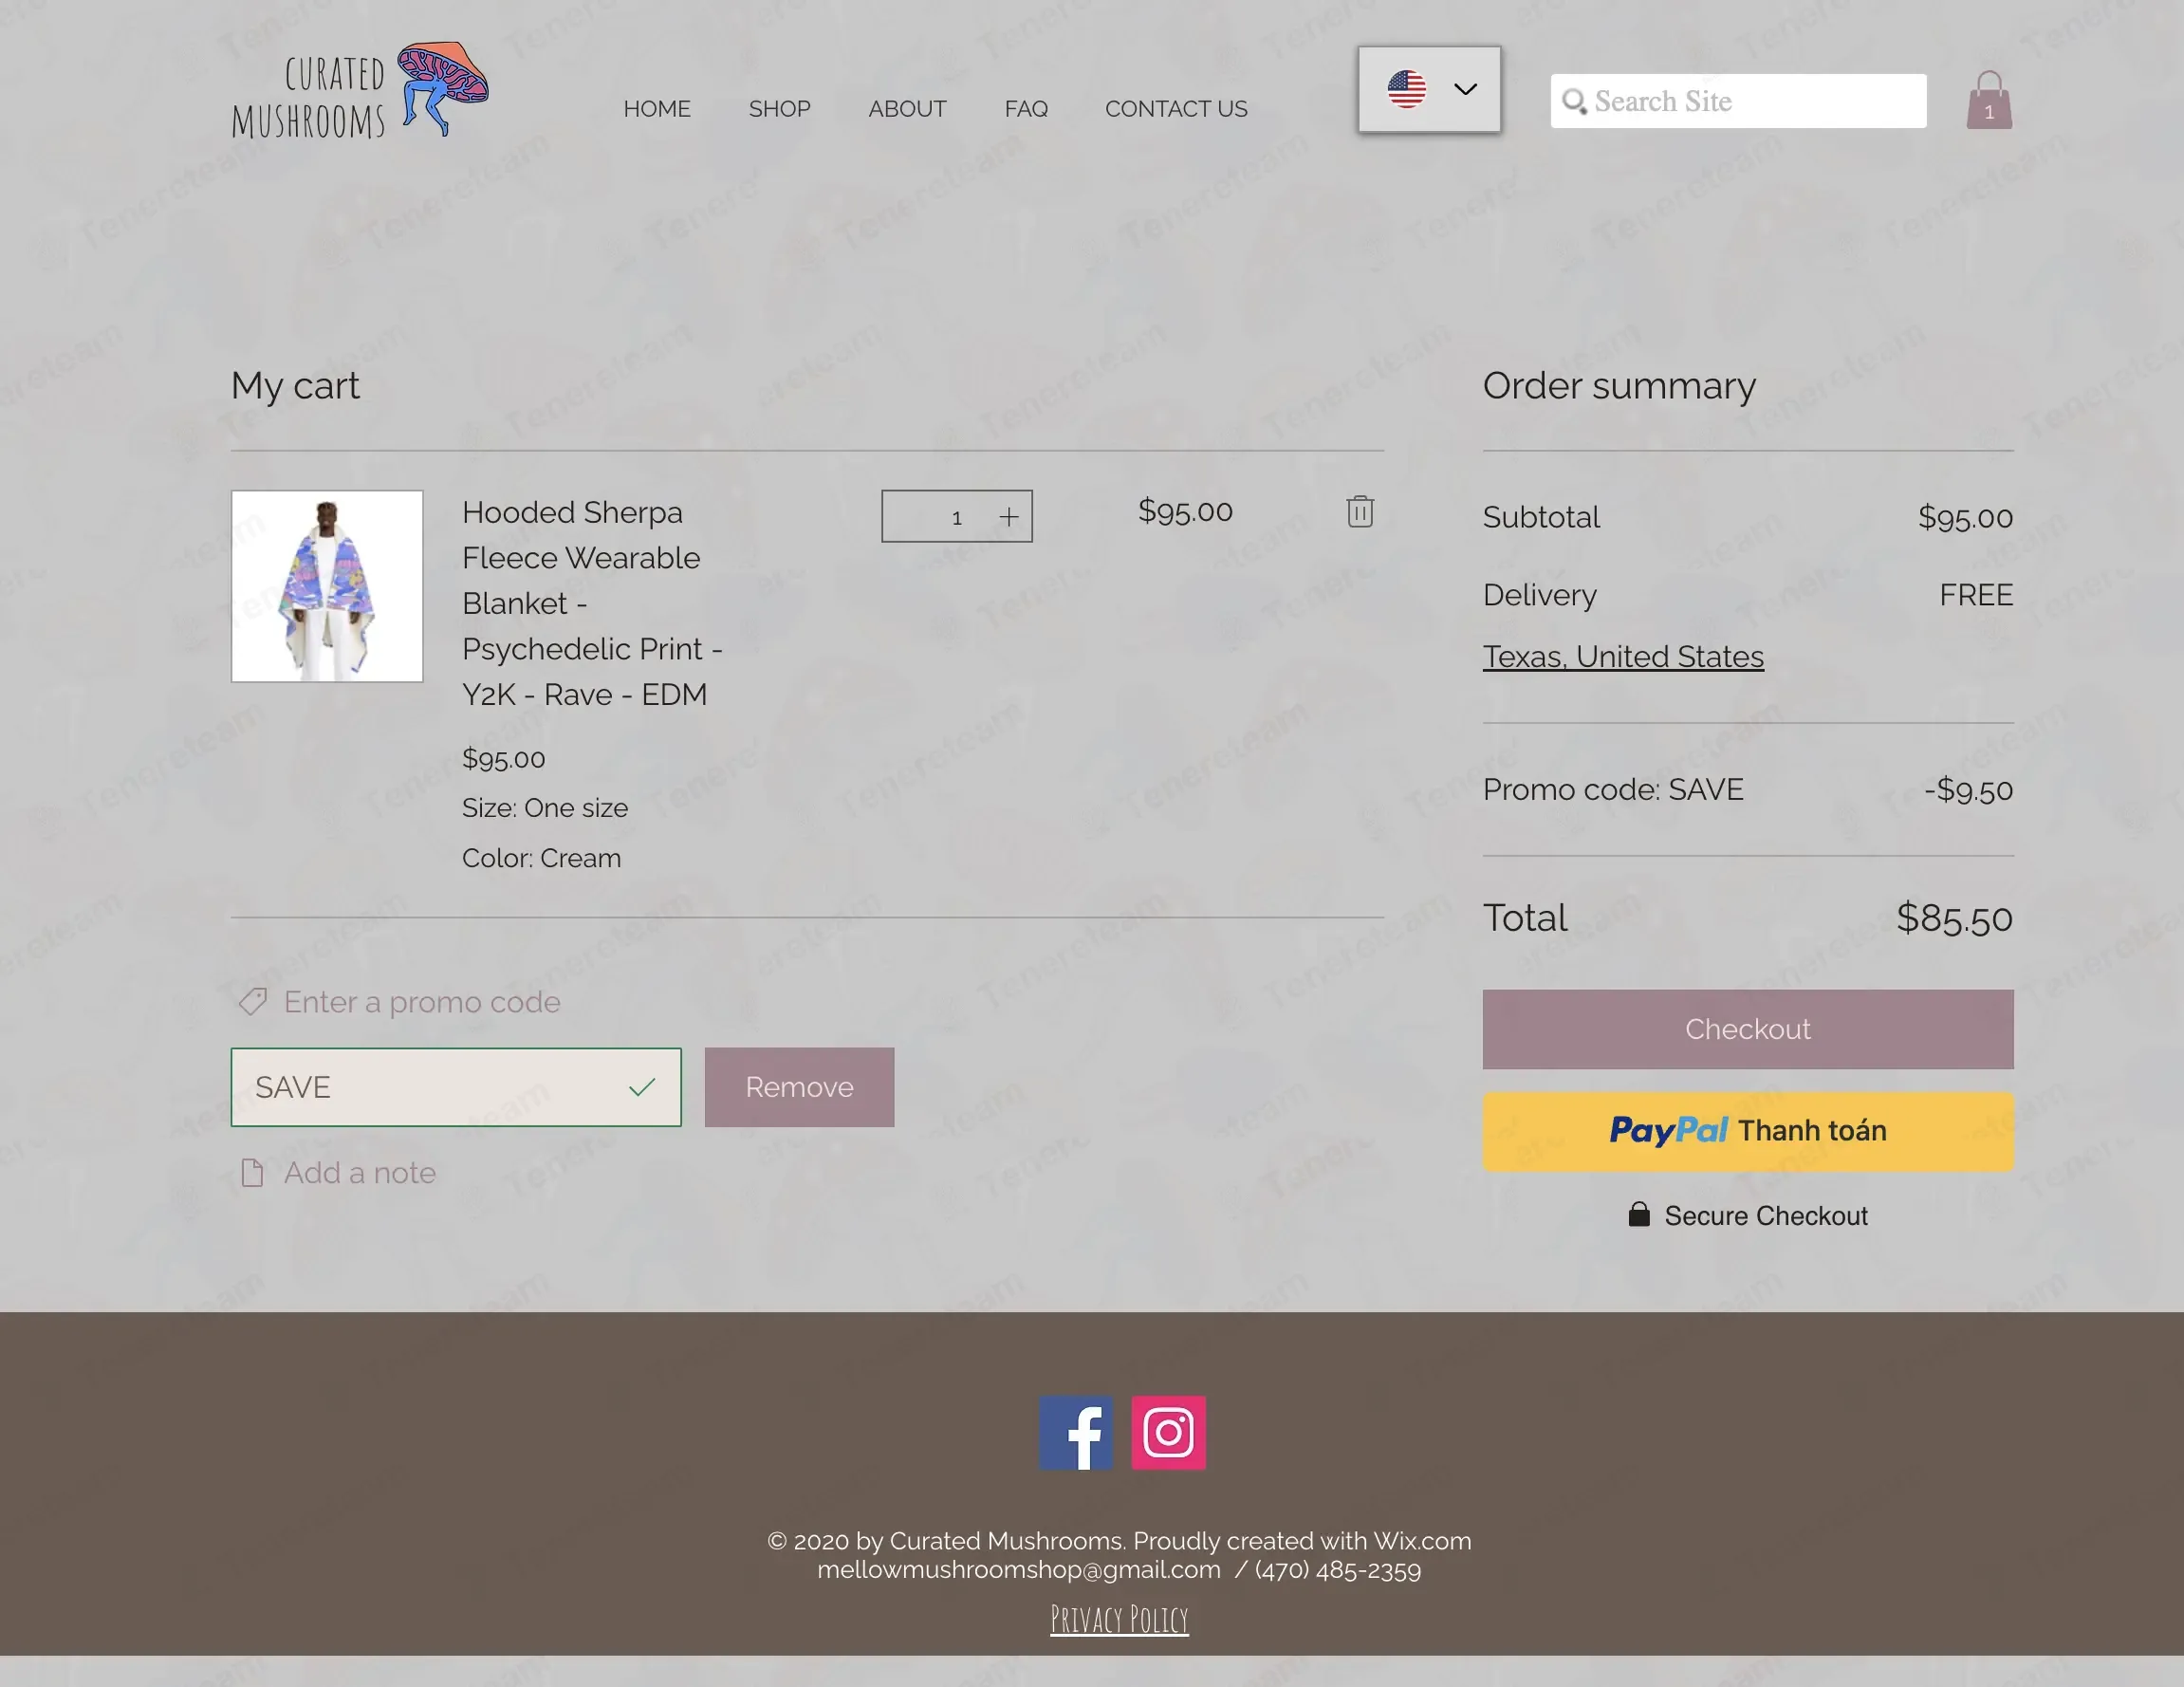Viewport: 2184px width, 1687px height.
Task: Click the Promo code: SAVE label
Action: point(1613,790)
